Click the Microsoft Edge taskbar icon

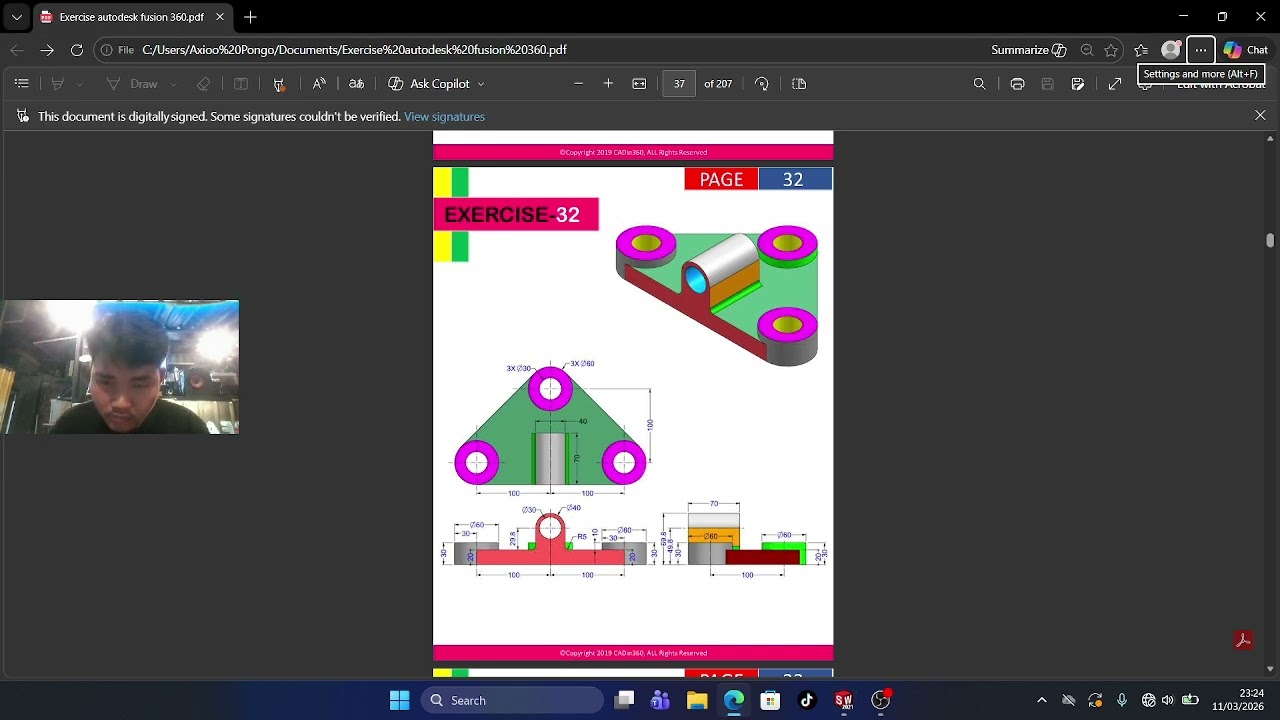pyautogui.click(x=734, y=701)
